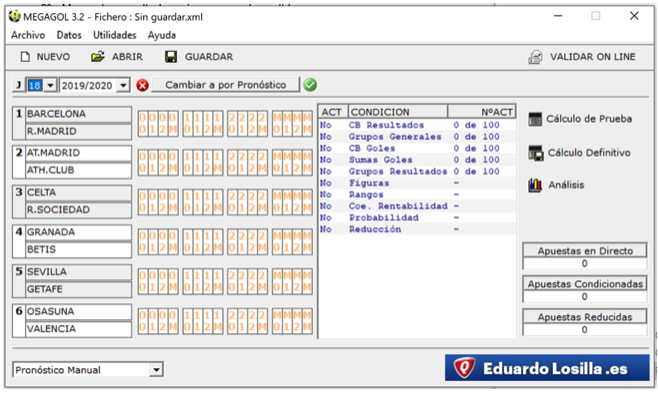Image resolution: width=658 pixels, height=394 pixels.
Task: Launch Cálculo de Prueba calculator icon
Action: pyautogui.click(x=535, y=119)
